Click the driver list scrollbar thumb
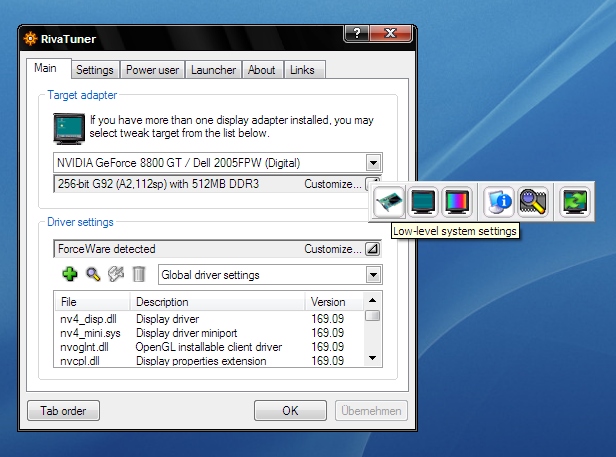 pos(372,316)
